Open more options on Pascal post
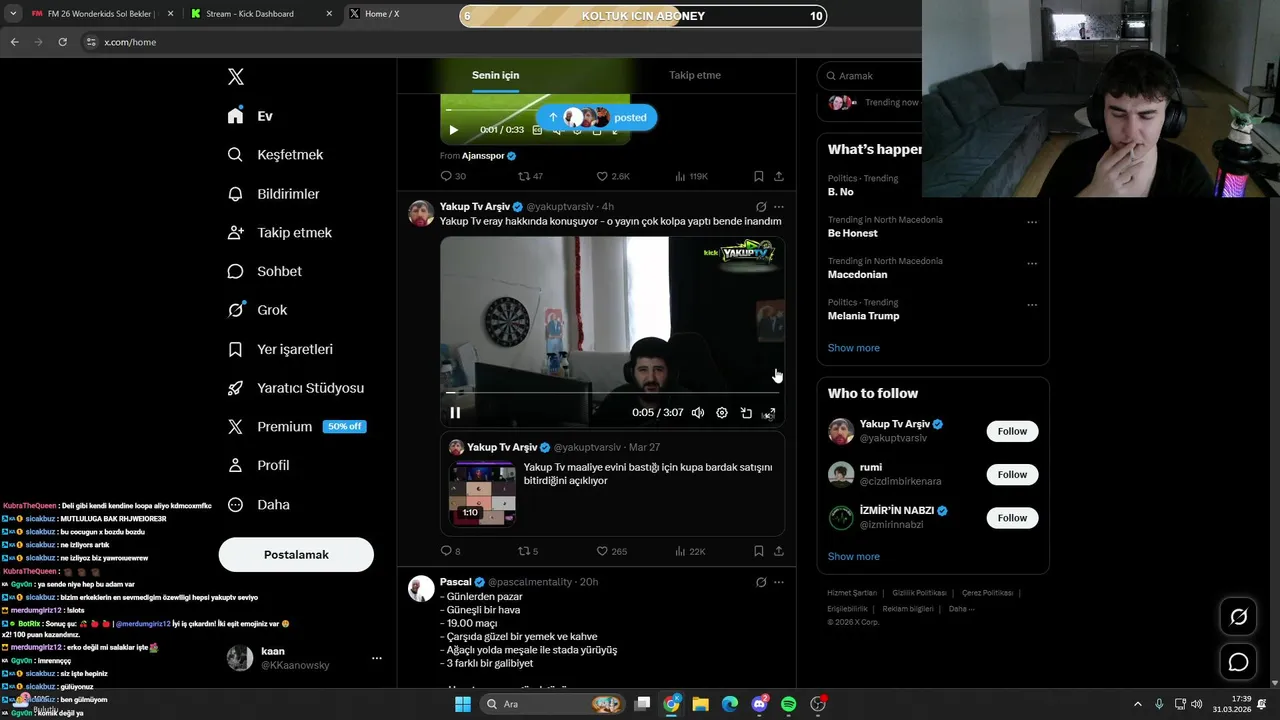This screenshot has height=720, width=1280. tap(779, 582)
